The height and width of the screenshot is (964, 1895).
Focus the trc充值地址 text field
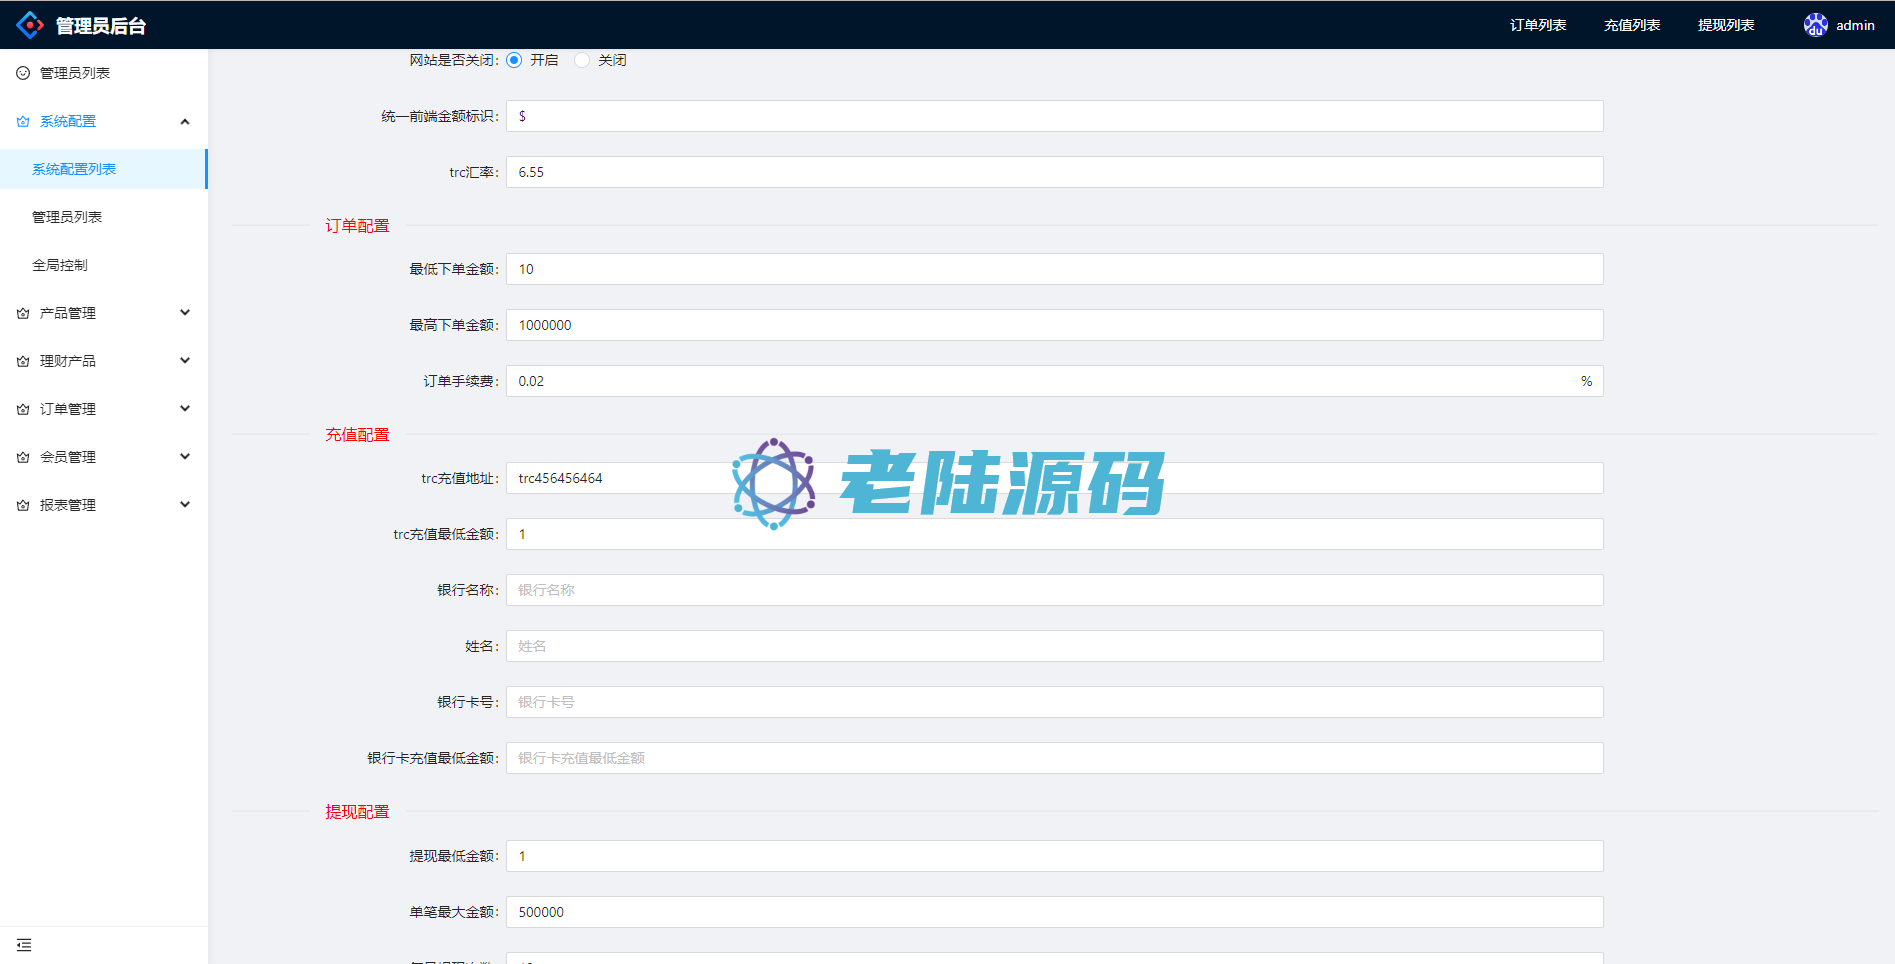pyautogui.click(x=1054, y=478)
